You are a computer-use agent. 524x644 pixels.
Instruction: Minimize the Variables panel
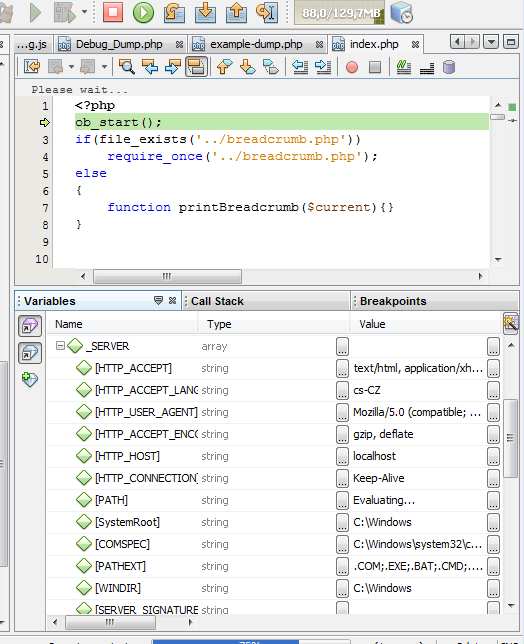(158, 301)
